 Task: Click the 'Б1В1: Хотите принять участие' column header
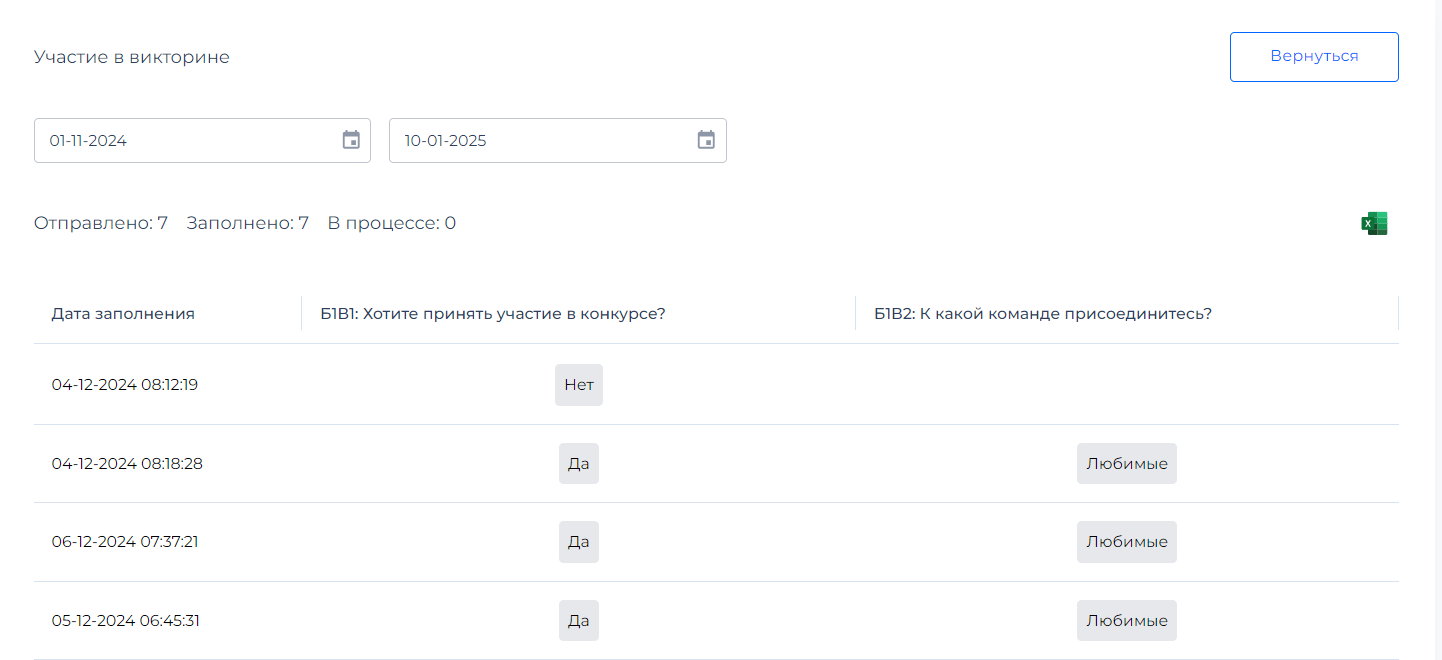tap(493, 313)
